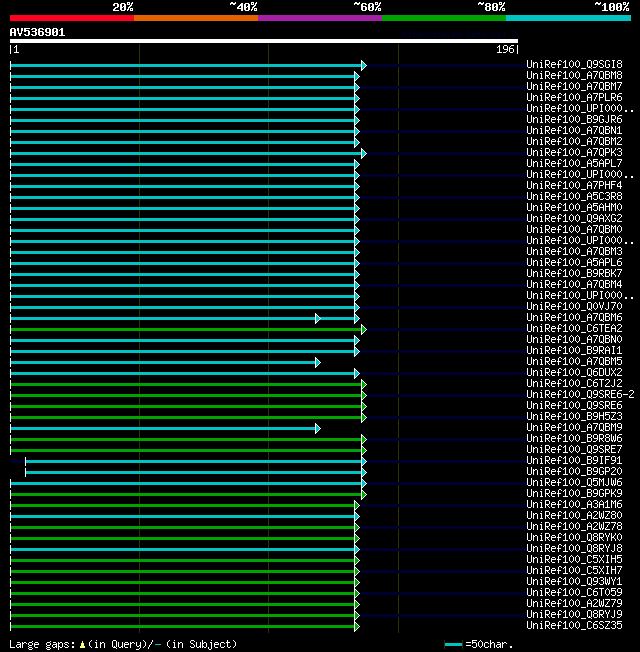Image resolution: width=640 pixels, height=652 pixels.
Task: Select the UniRef100_C6T059 label
Action: [574, 593]
